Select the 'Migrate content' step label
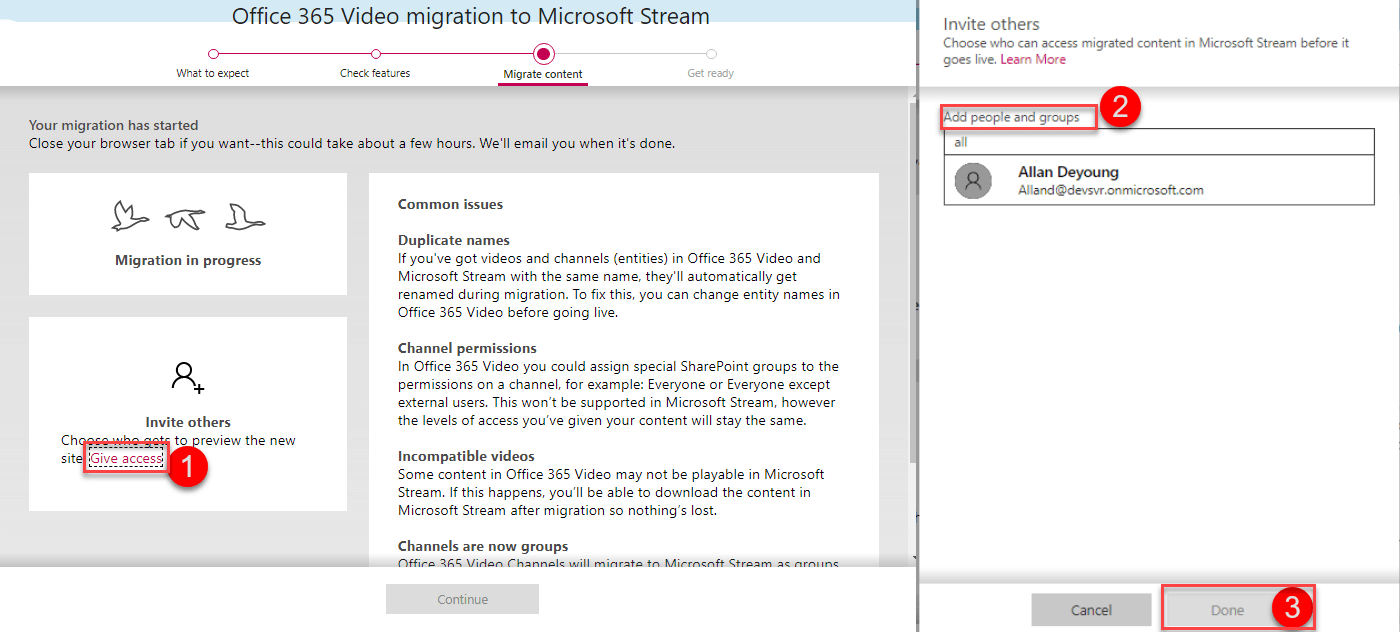 (543, 74)
